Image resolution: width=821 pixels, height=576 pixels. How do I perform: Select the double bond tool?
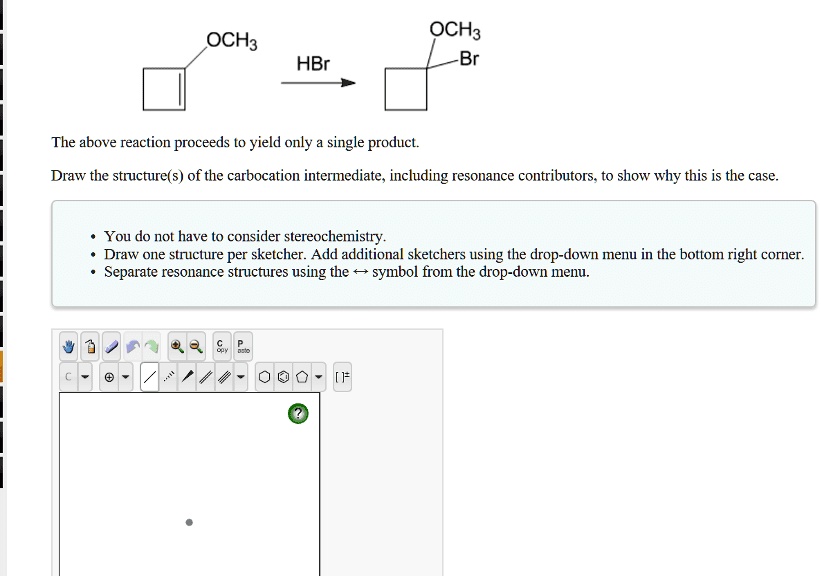point(207,376)
